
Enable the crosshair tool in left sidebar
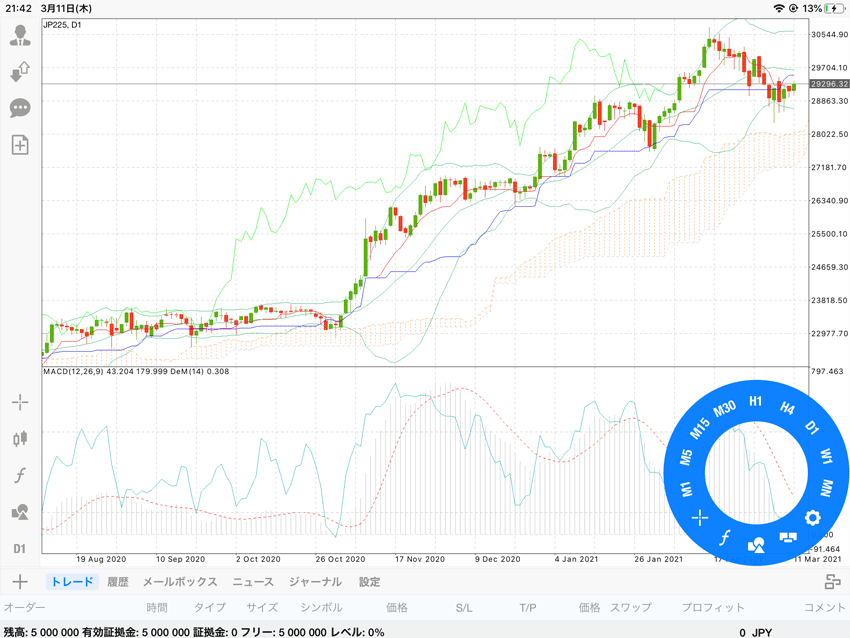[x=20, y=402]
